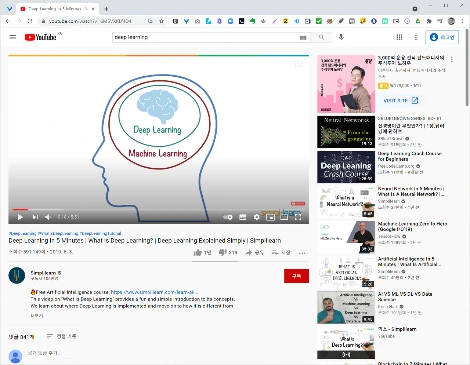Click the green checkmark extension icon

(x=319, y=21)
